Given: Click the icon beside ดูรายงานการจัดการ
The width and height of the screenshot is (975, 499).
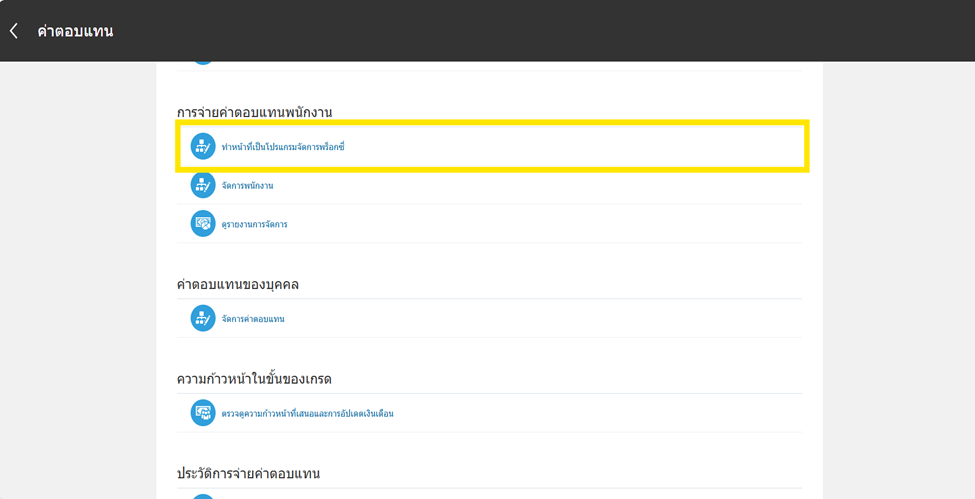Looking at the screenshot, I should point(203,224).
